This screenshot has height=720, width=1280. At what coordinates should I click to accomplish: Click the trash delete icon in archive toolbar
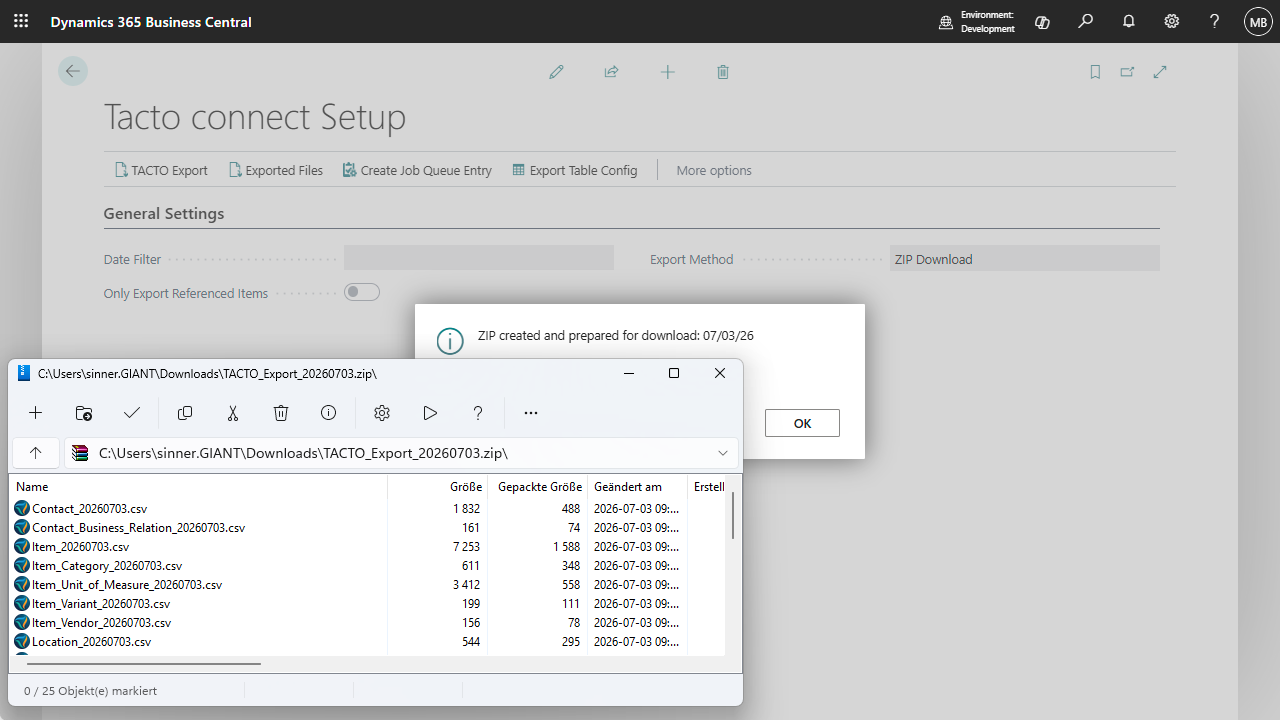pyautogui.click(x=281, y=413)
